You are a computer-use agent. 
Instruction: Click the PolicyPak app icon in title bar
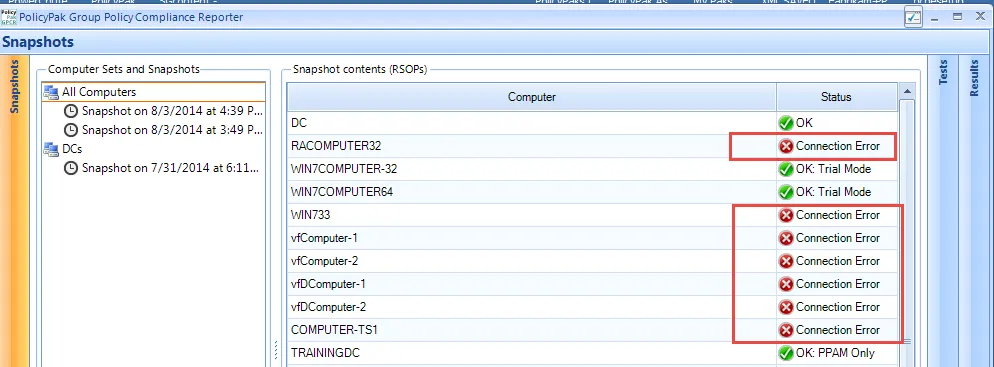pos(9,17)
